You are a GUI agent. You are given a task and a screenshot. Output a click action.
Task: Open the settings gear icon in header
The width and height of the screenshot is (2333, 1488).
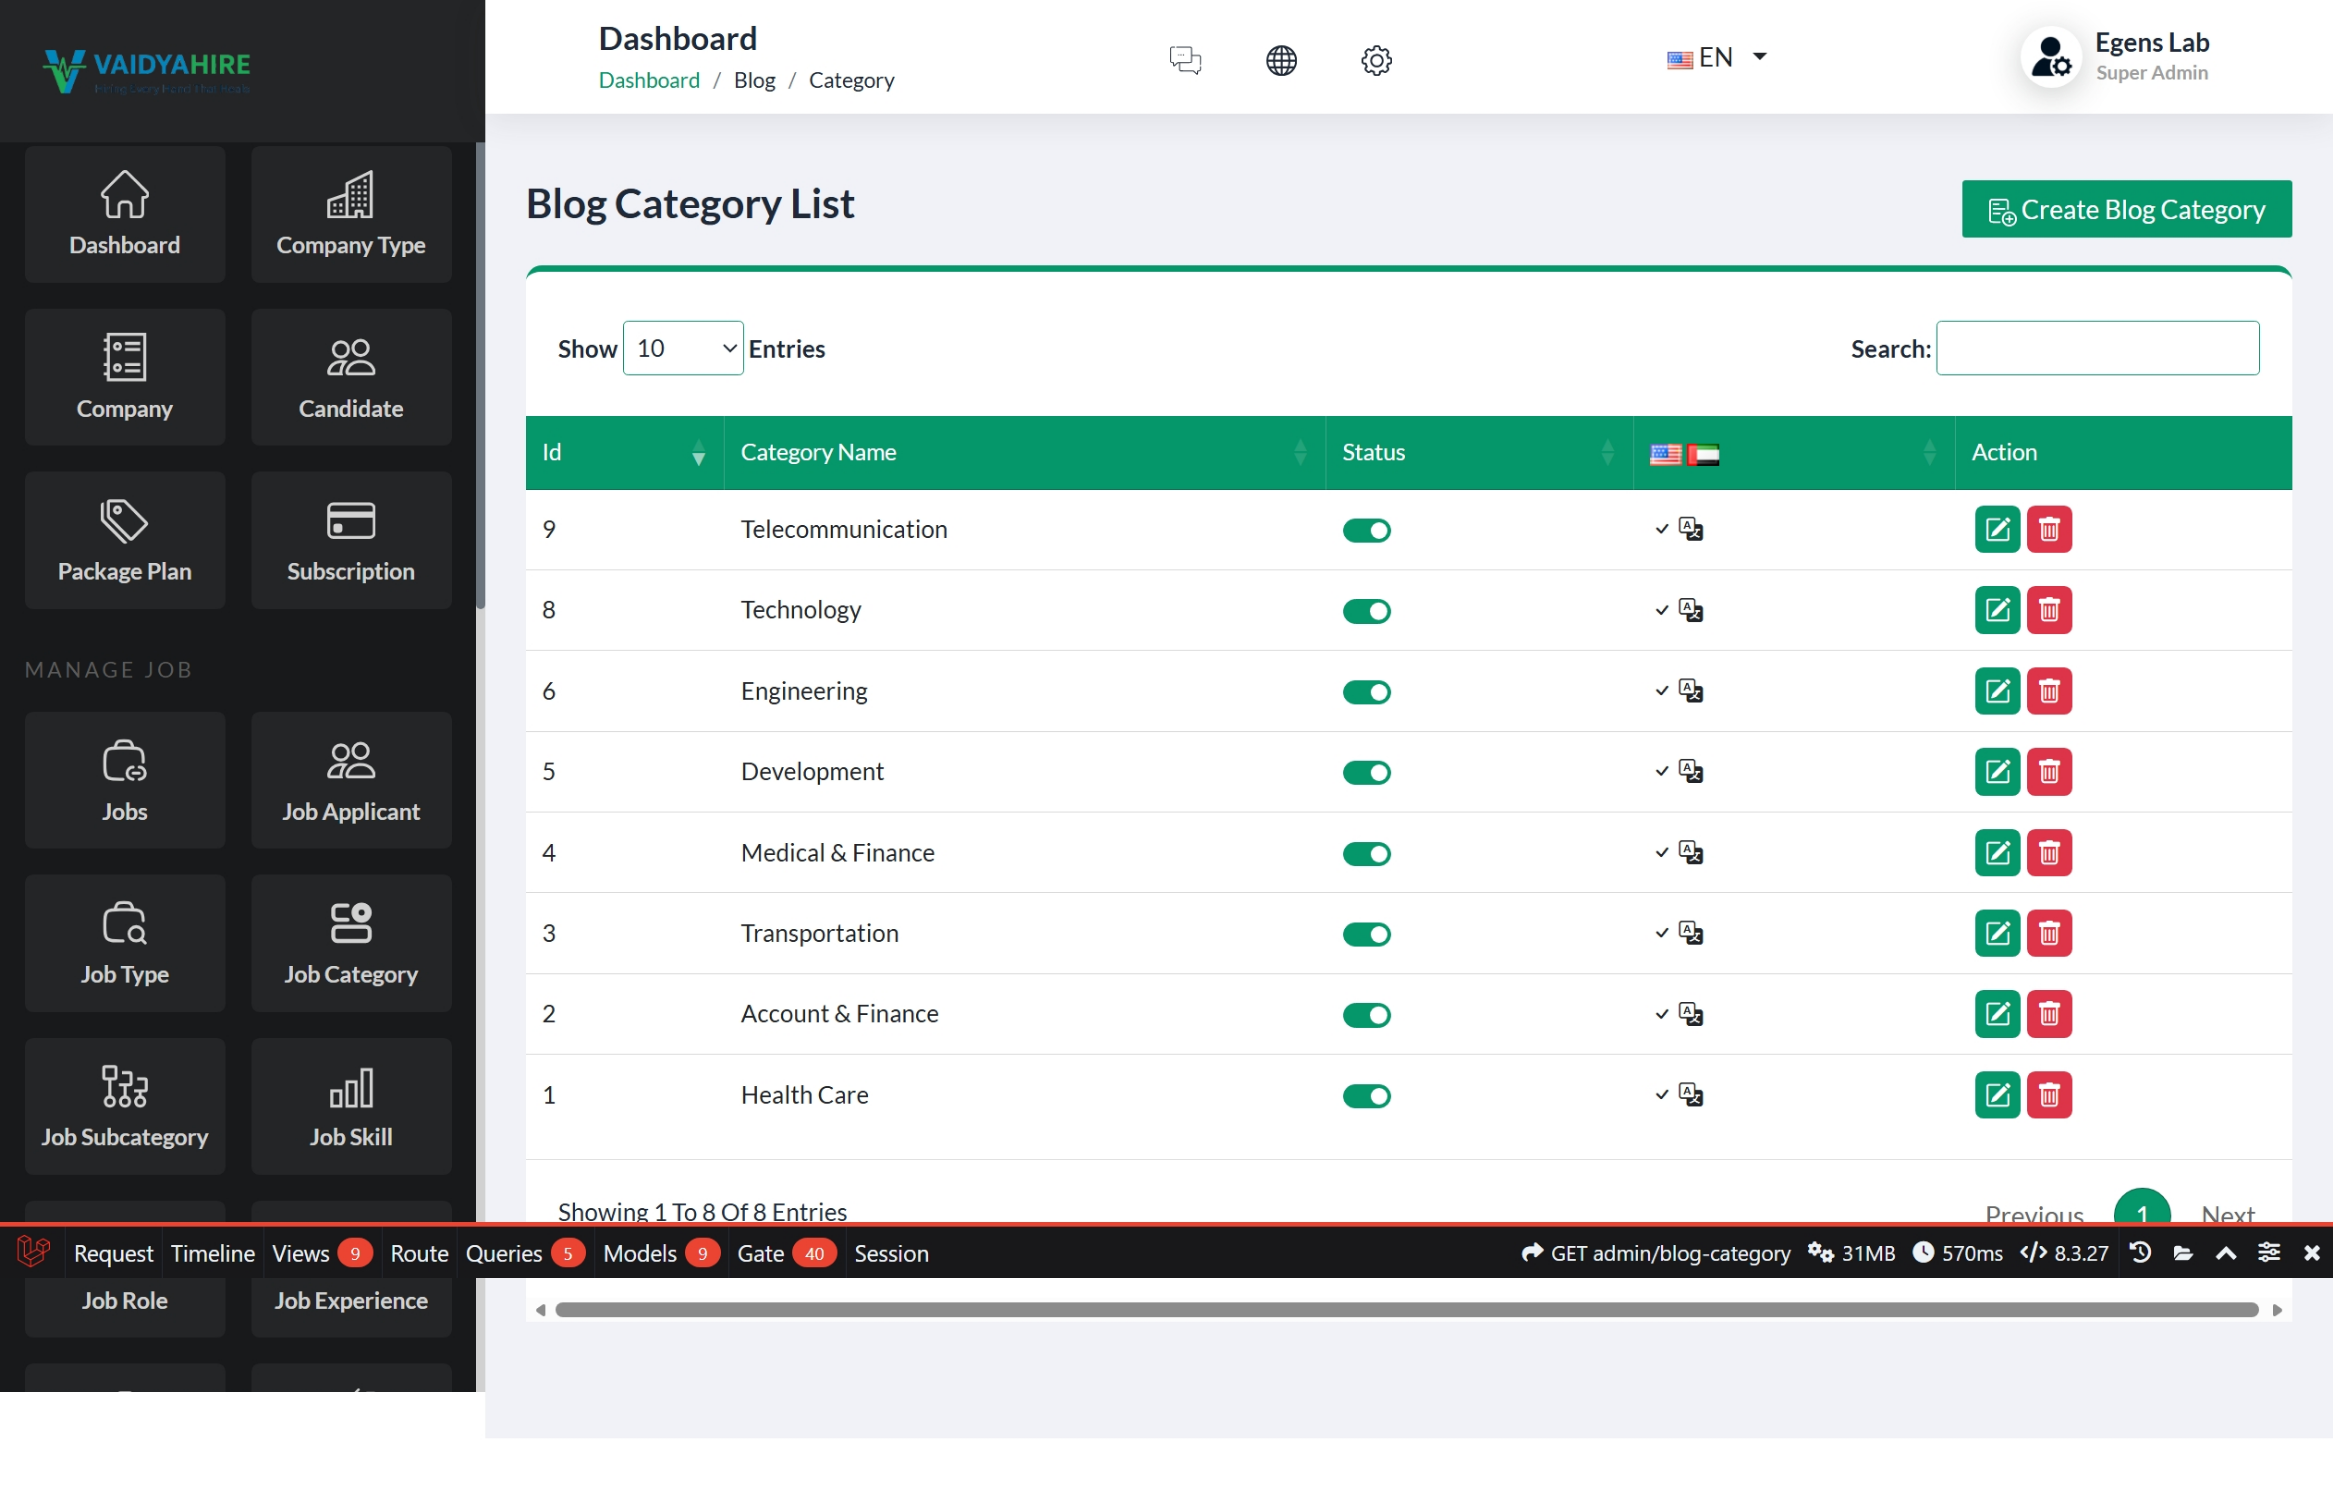coord(1376,60)
